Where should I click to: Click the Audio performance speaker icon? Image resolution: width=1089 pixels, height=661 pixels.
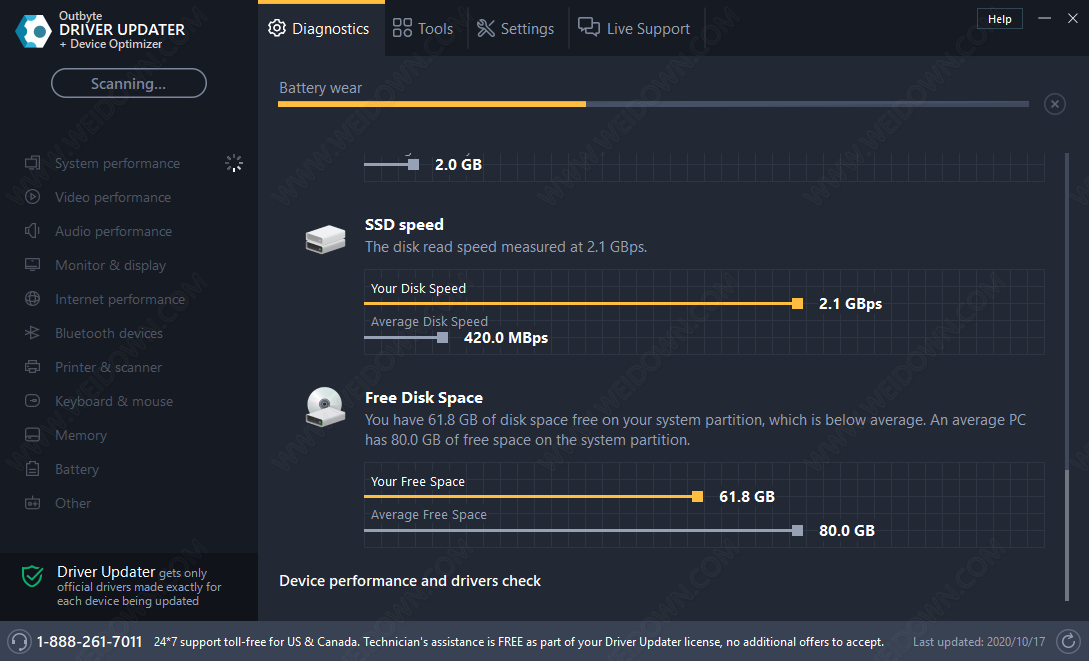pos(33,231)
